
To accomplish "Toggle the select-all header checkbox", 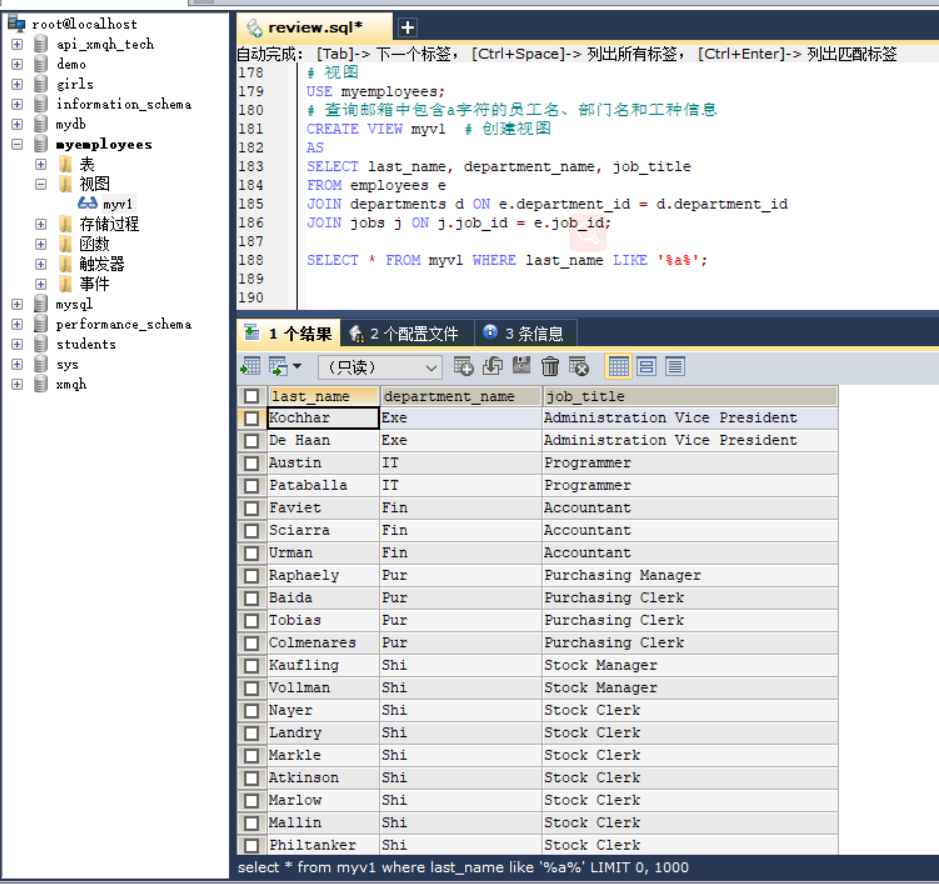I will click(252, 396).
